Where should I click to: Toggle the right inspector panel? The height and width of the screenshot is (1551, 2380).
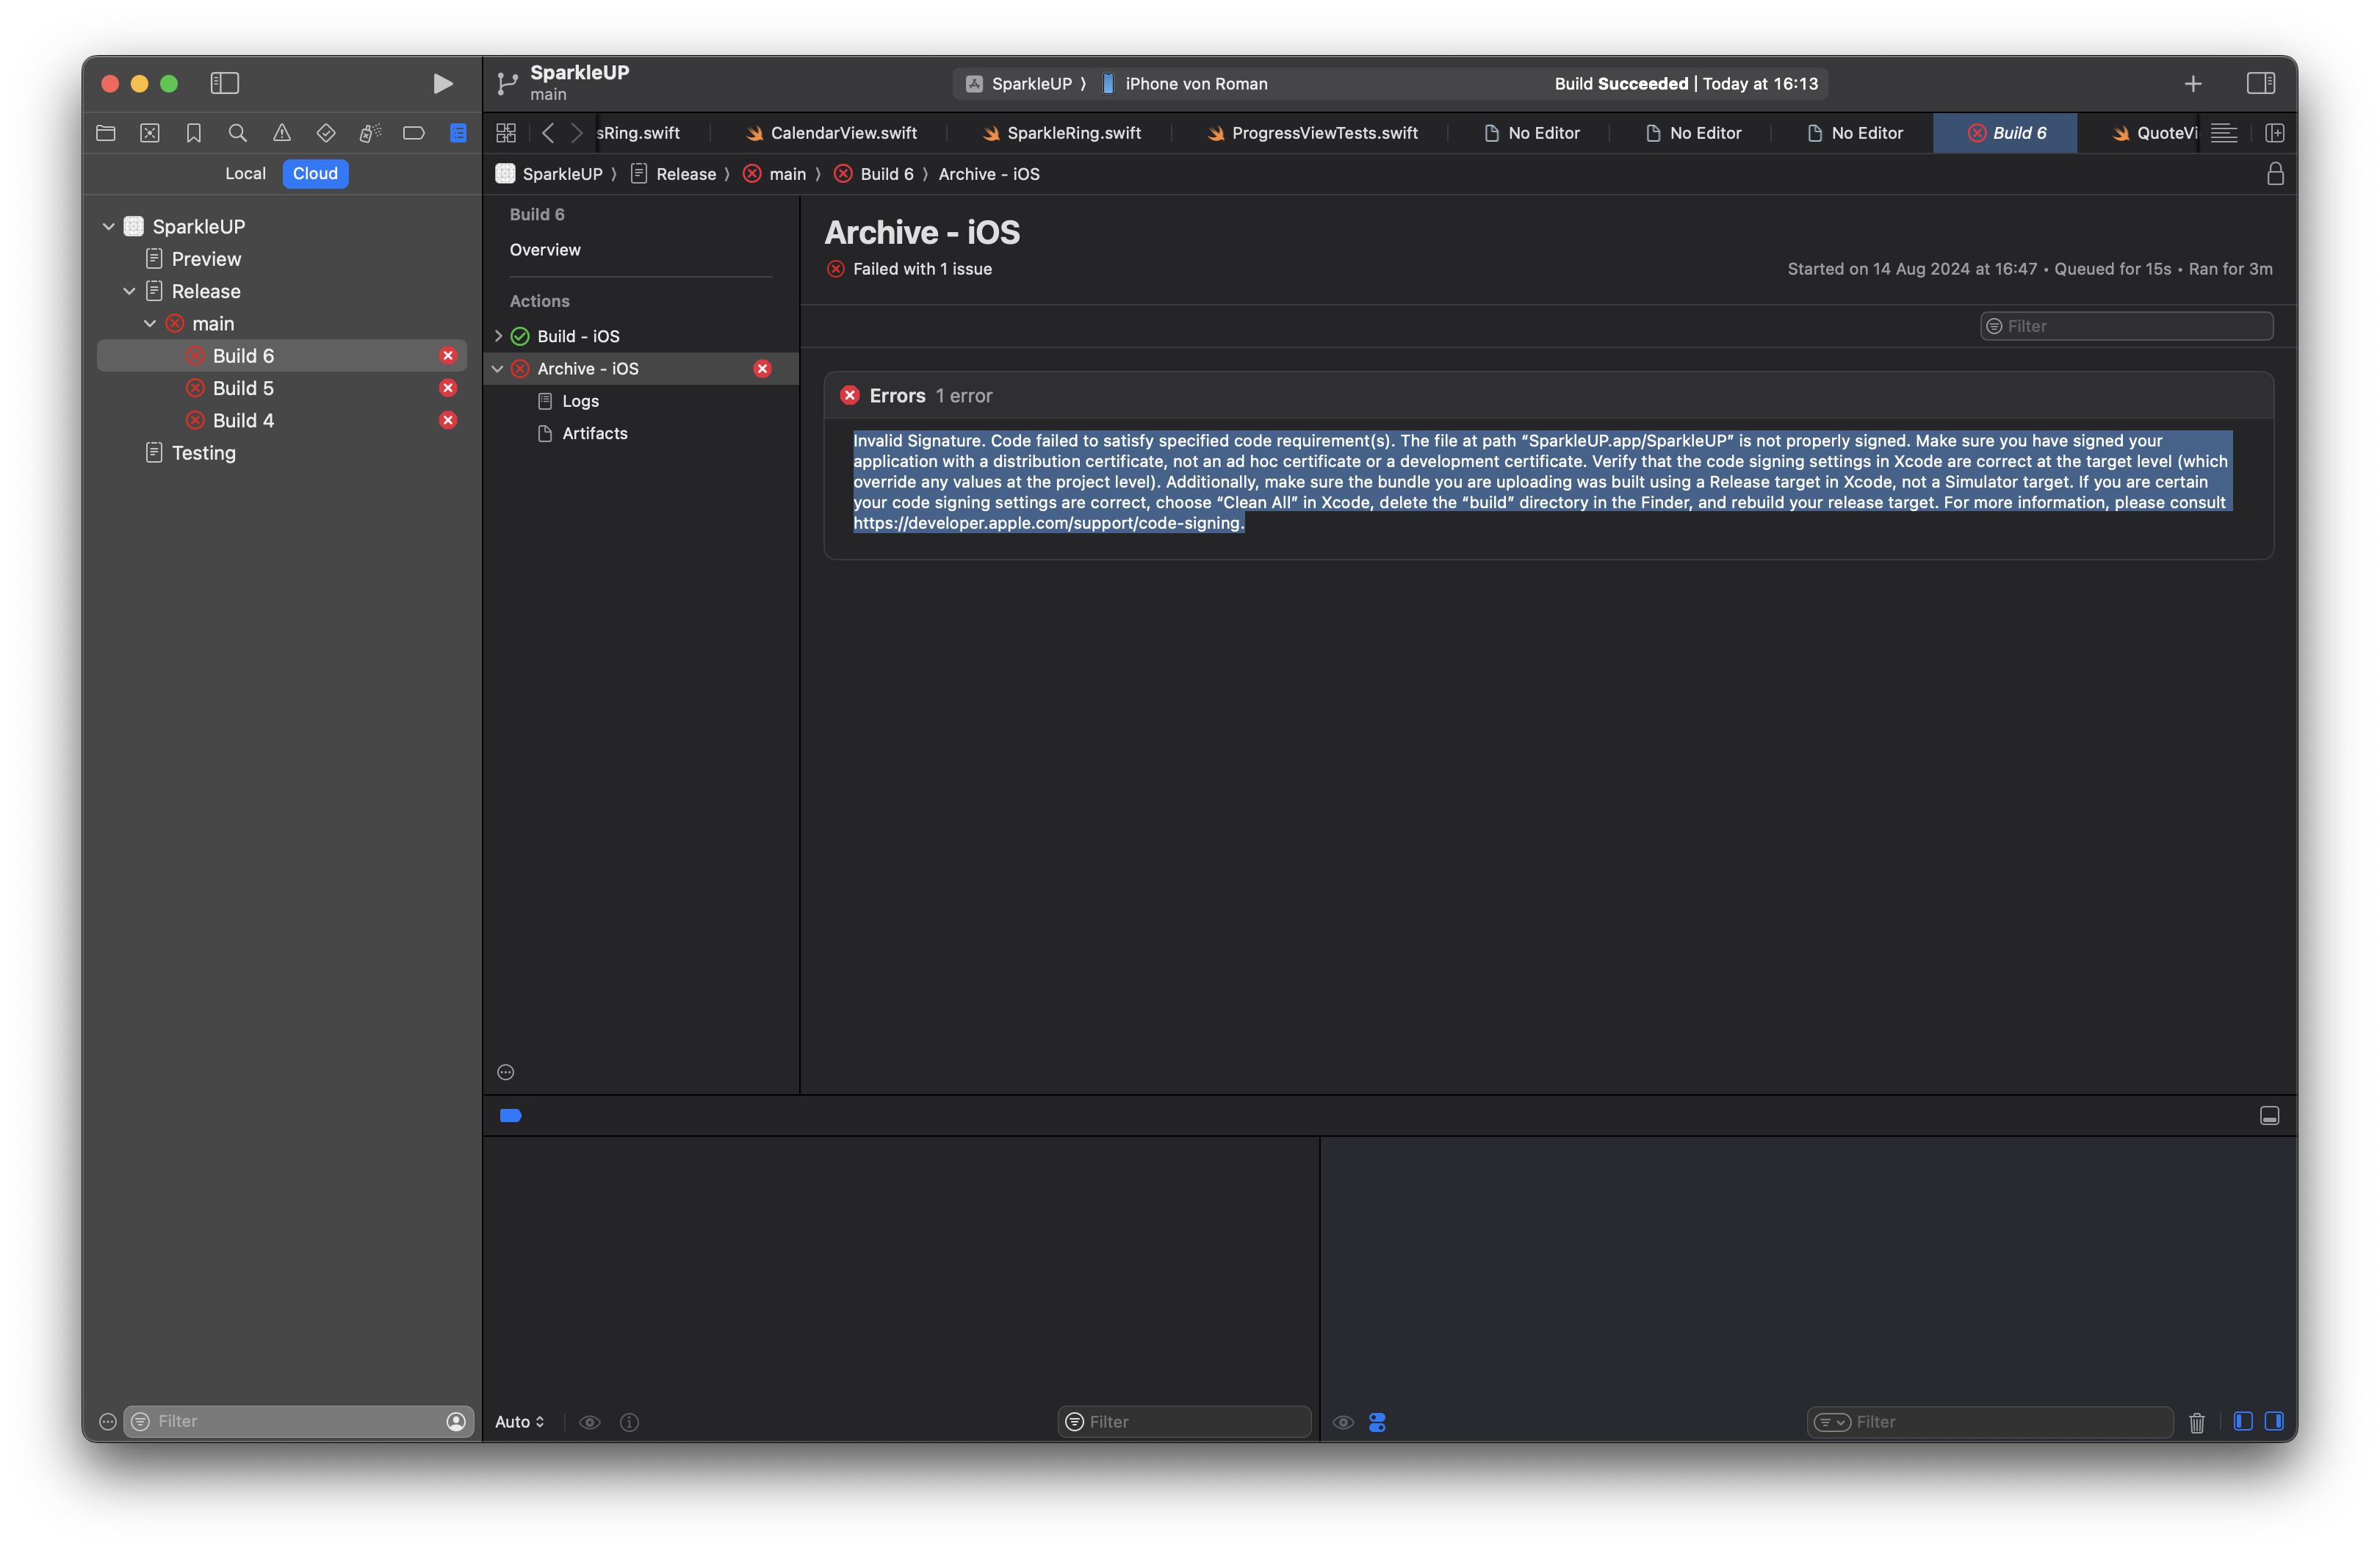point(2260,84)
